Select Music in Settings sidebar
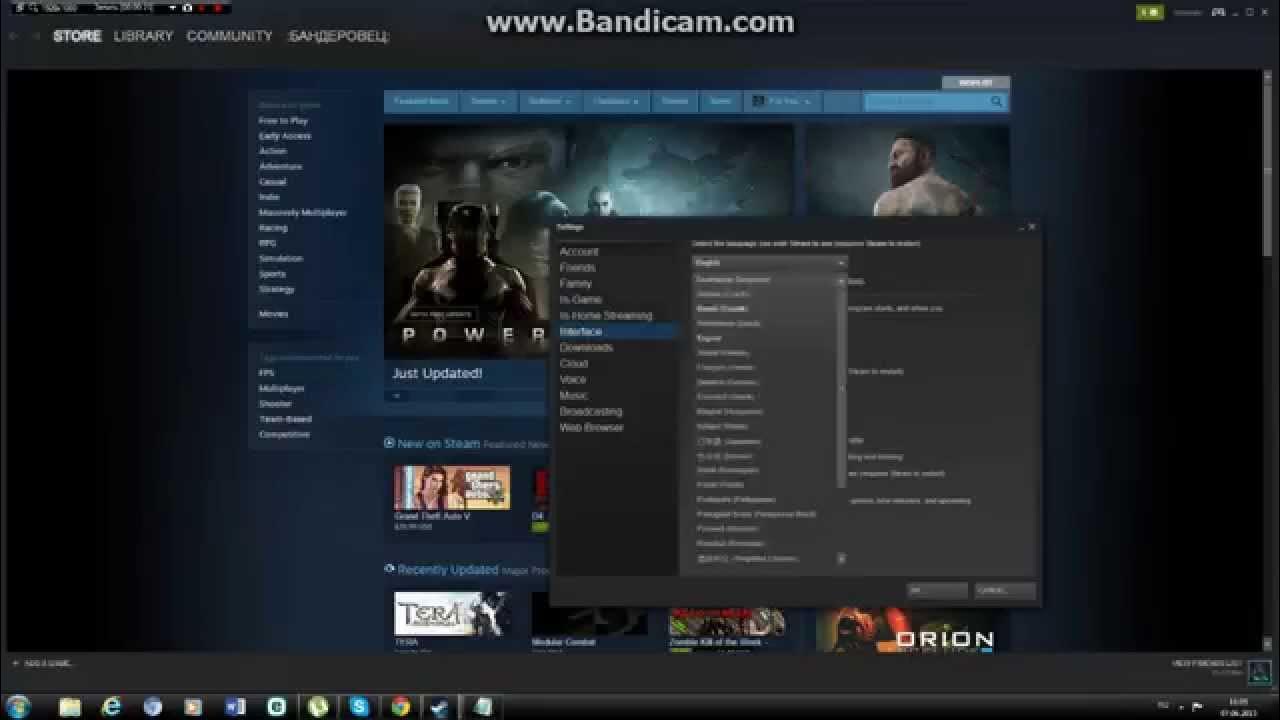The width and height of the screenshot is (1280, 720). (x=573, y=396)
